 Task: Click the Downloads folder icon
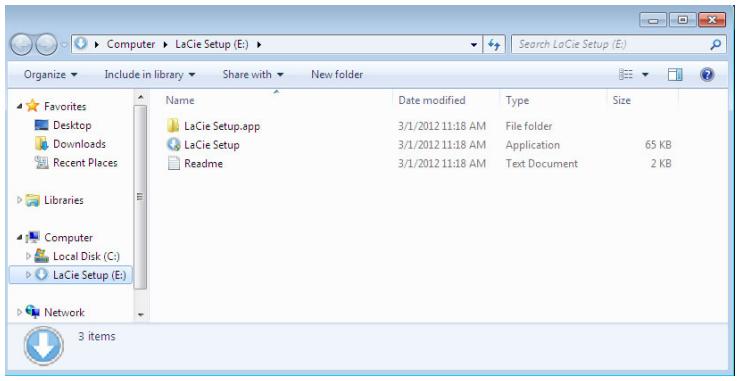coord(42,144)
